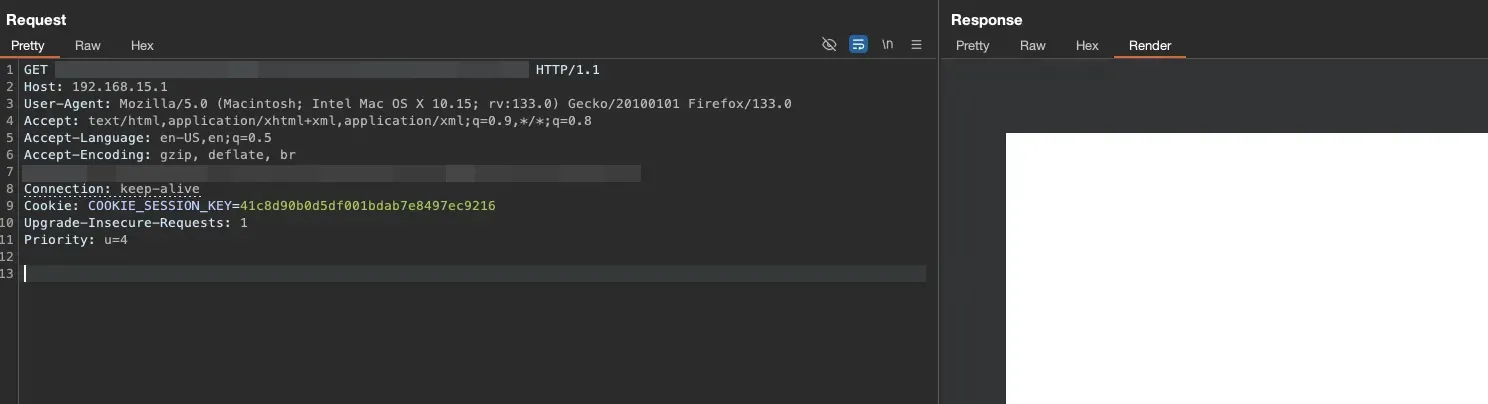Screen dimensions: 1488x404
Task: Click the Accept-Encoding header line
Action: pos(160,155)
